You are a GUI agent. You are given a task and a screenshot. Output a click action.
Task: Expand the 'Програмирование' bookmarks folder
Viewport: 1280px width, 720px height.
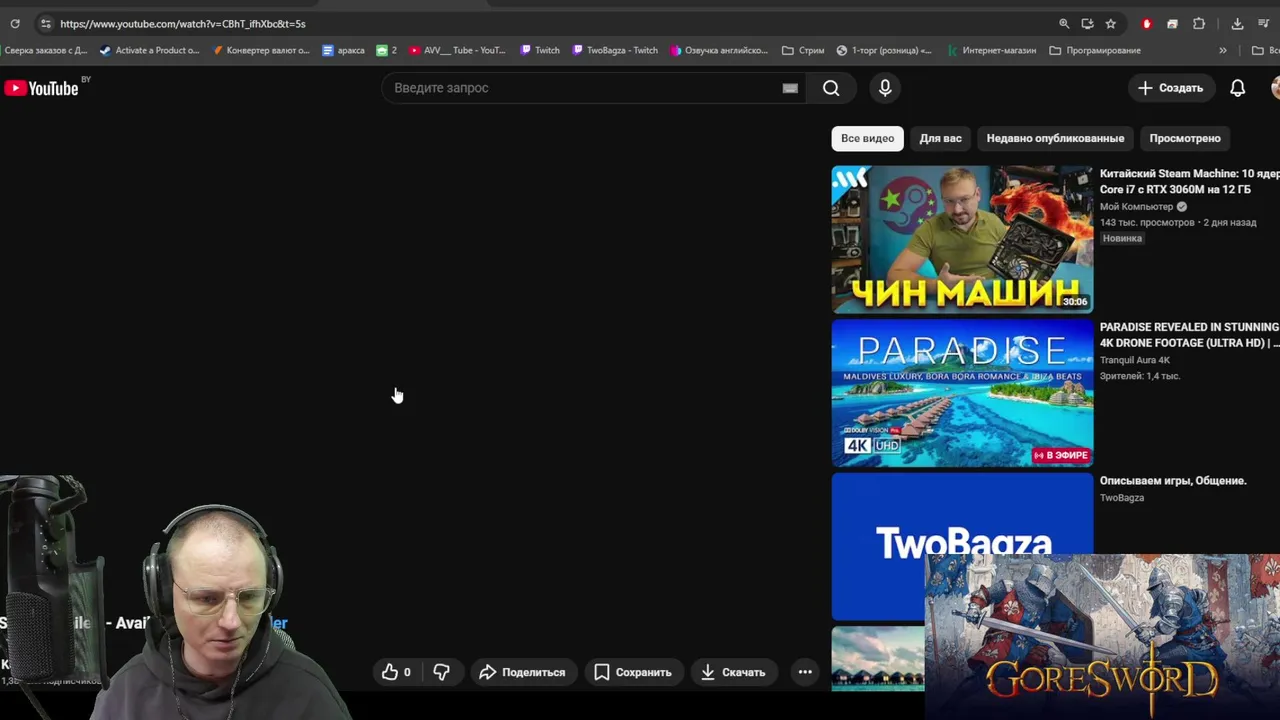(x=1095, y=50)
